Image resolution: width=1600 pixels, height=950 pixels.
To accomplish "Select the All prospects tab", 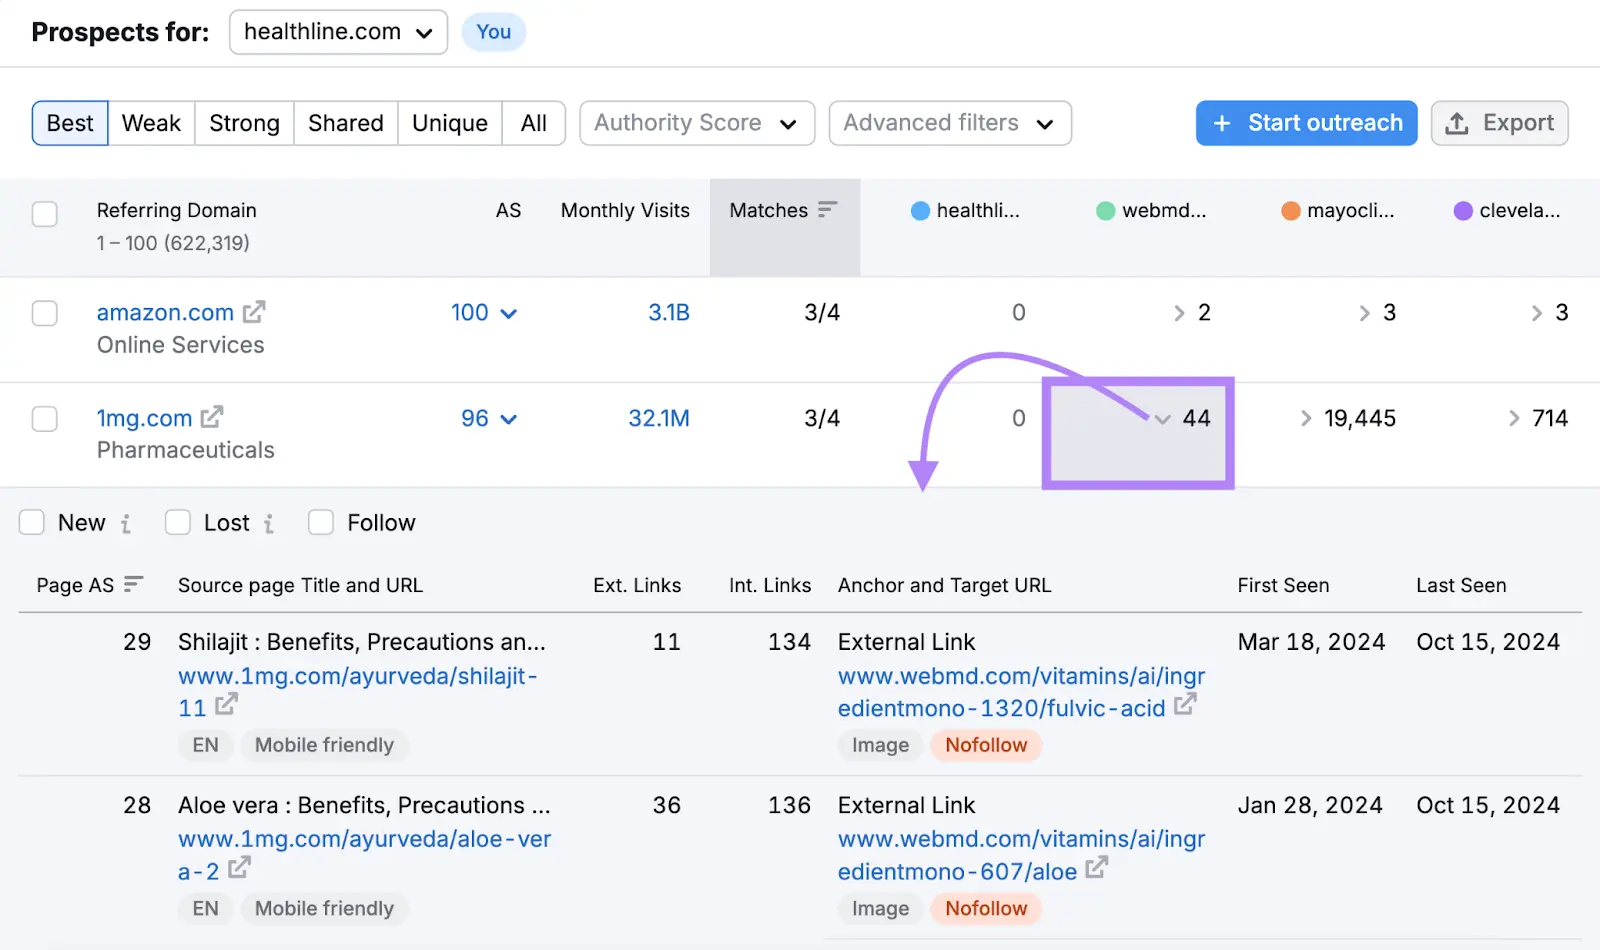I will (533, 123).
